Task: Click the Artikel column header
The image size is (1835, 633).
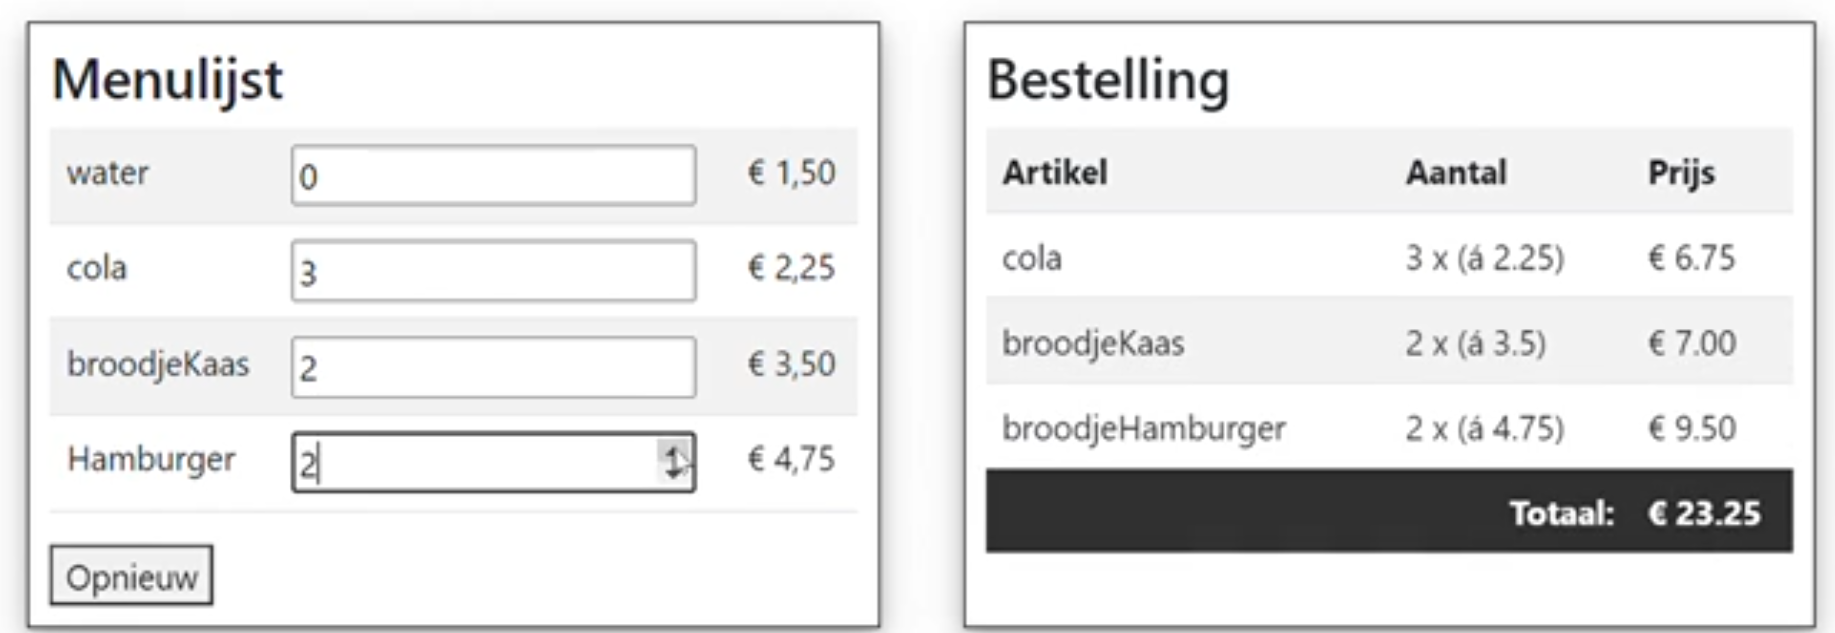Action: pyautogui.click(x=1054, y=172)
